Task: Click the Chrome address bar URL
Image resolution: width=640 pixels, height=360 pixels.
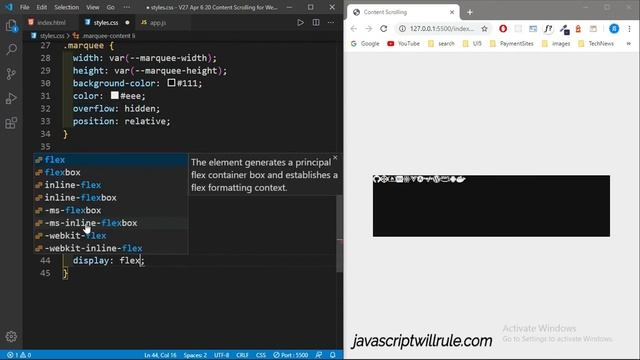Action: click(442, 29)
